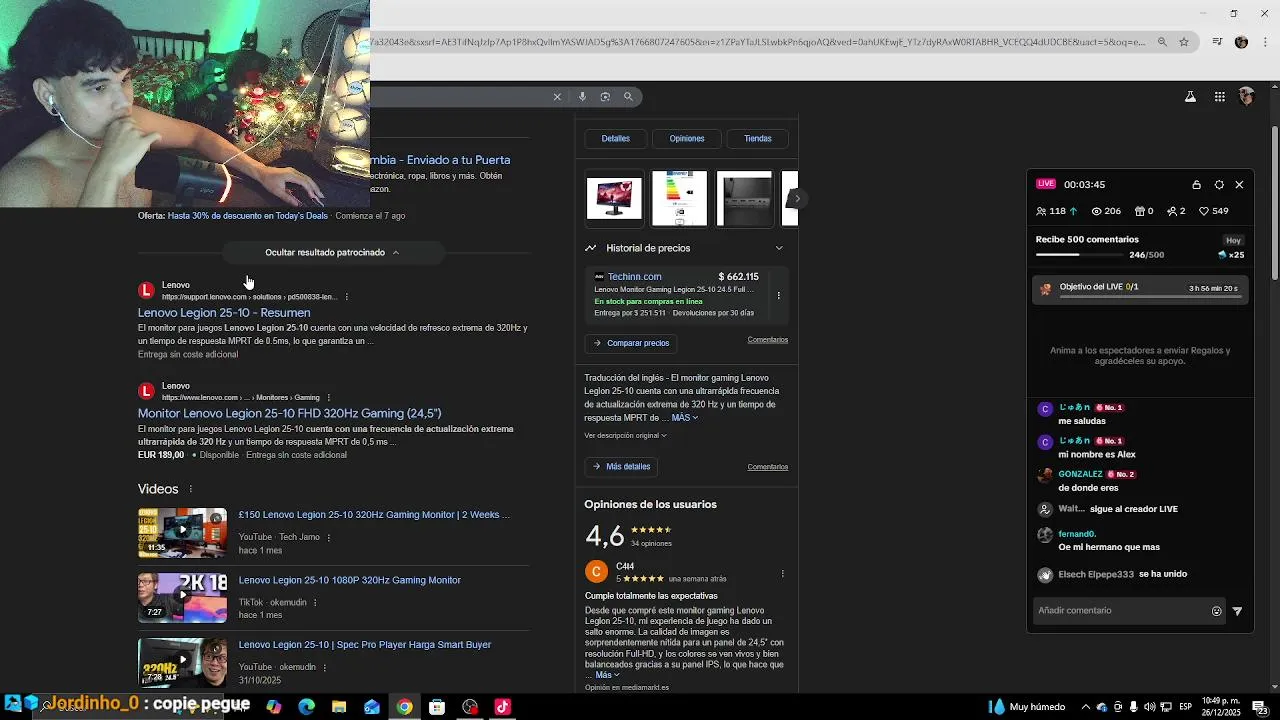Open TikTok LIVE Studio taskbar icon
The image size is (1280, 720).
coord(502,707)
